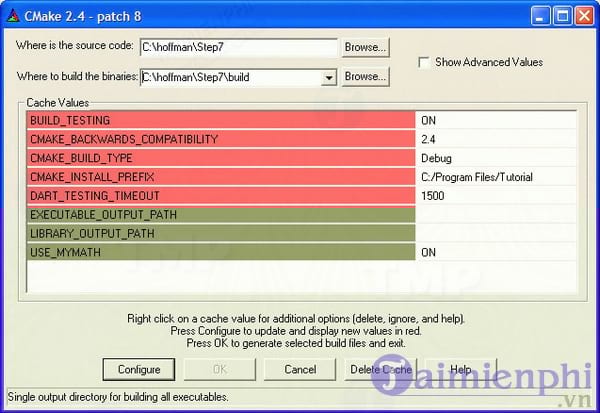Click the Delete Cache button
Screen dimensions: 600x413
[379, 369]
